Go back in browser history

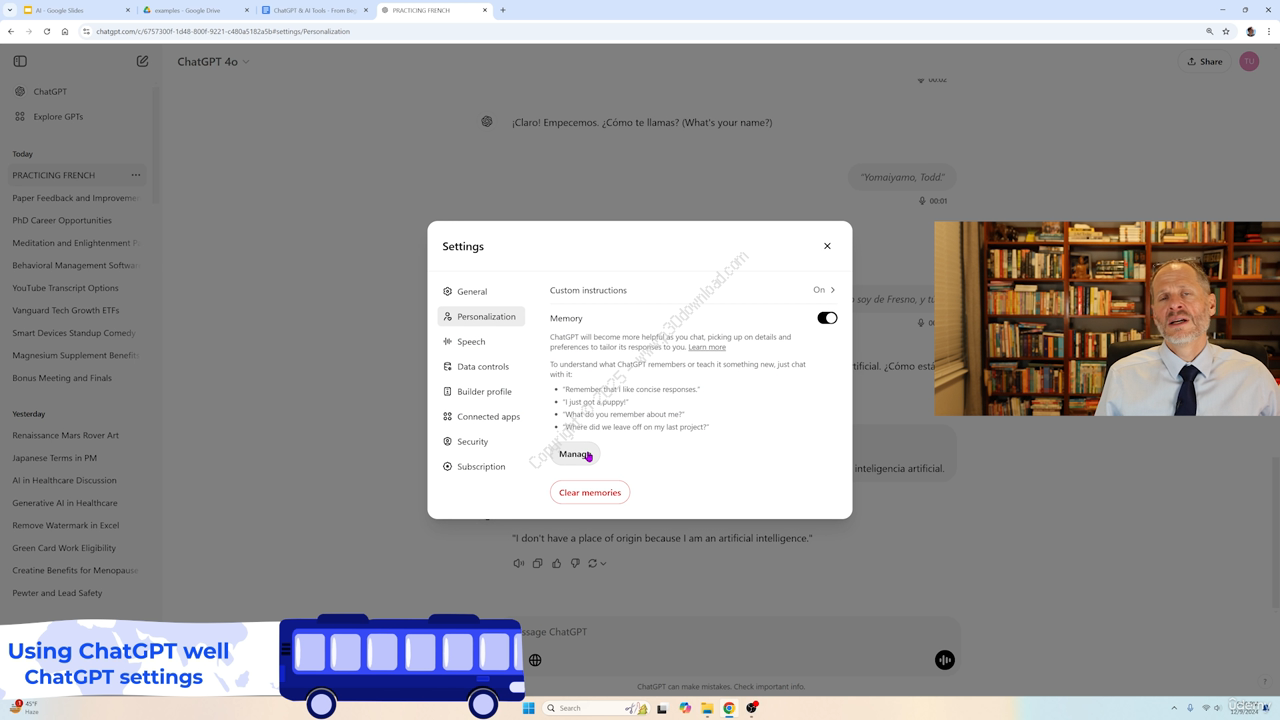tap(11, 31)
